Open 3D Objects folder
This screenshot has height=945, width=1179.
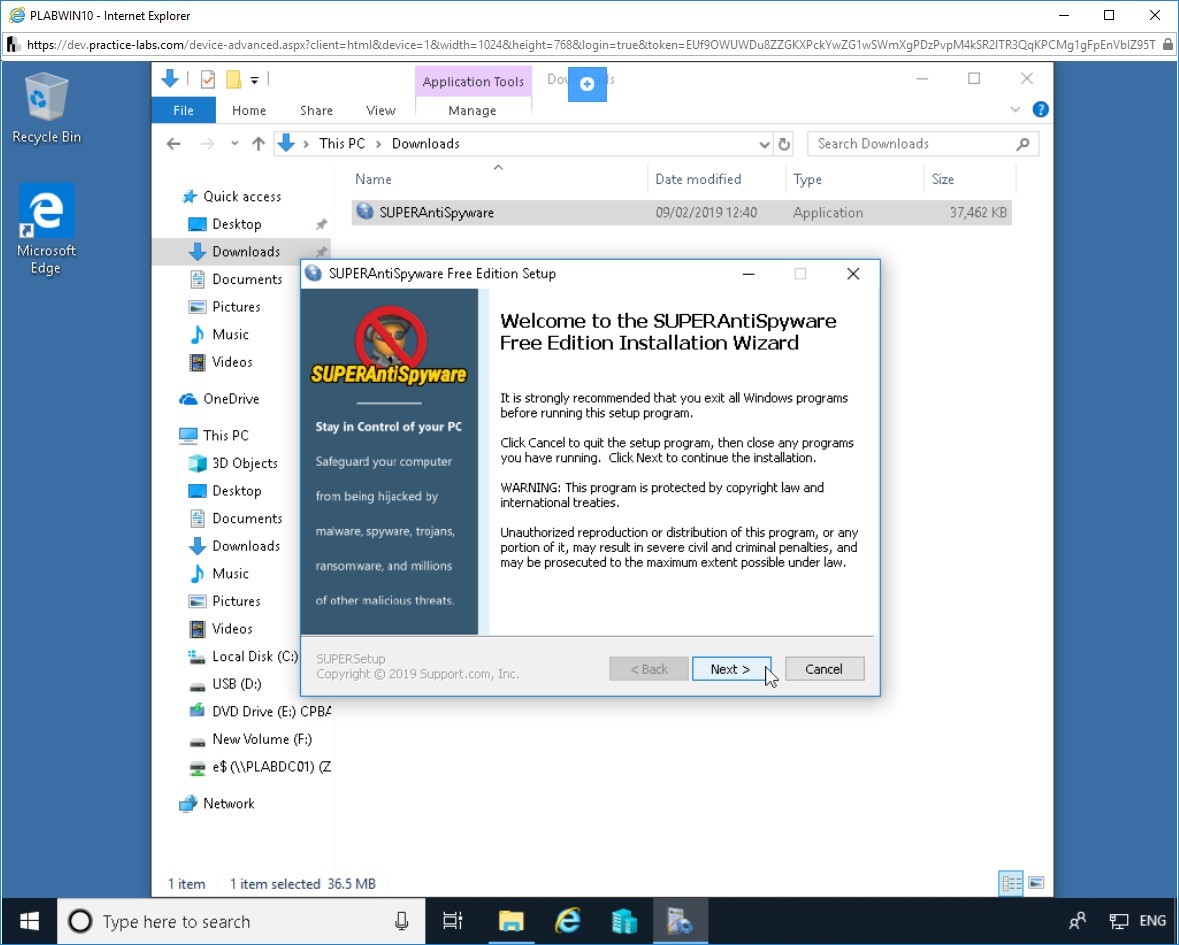(244, 463)
